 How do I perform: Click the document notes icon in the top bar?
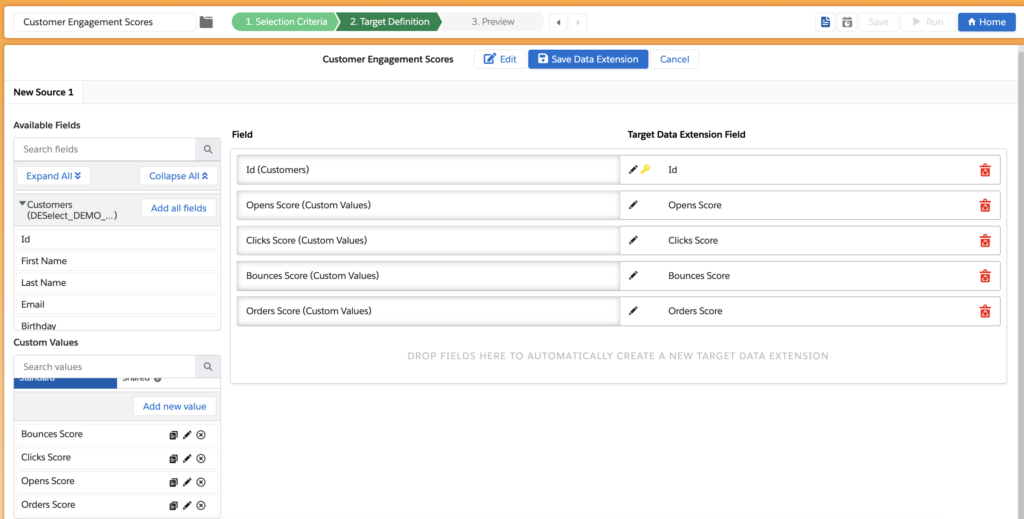tap(825, 22)
